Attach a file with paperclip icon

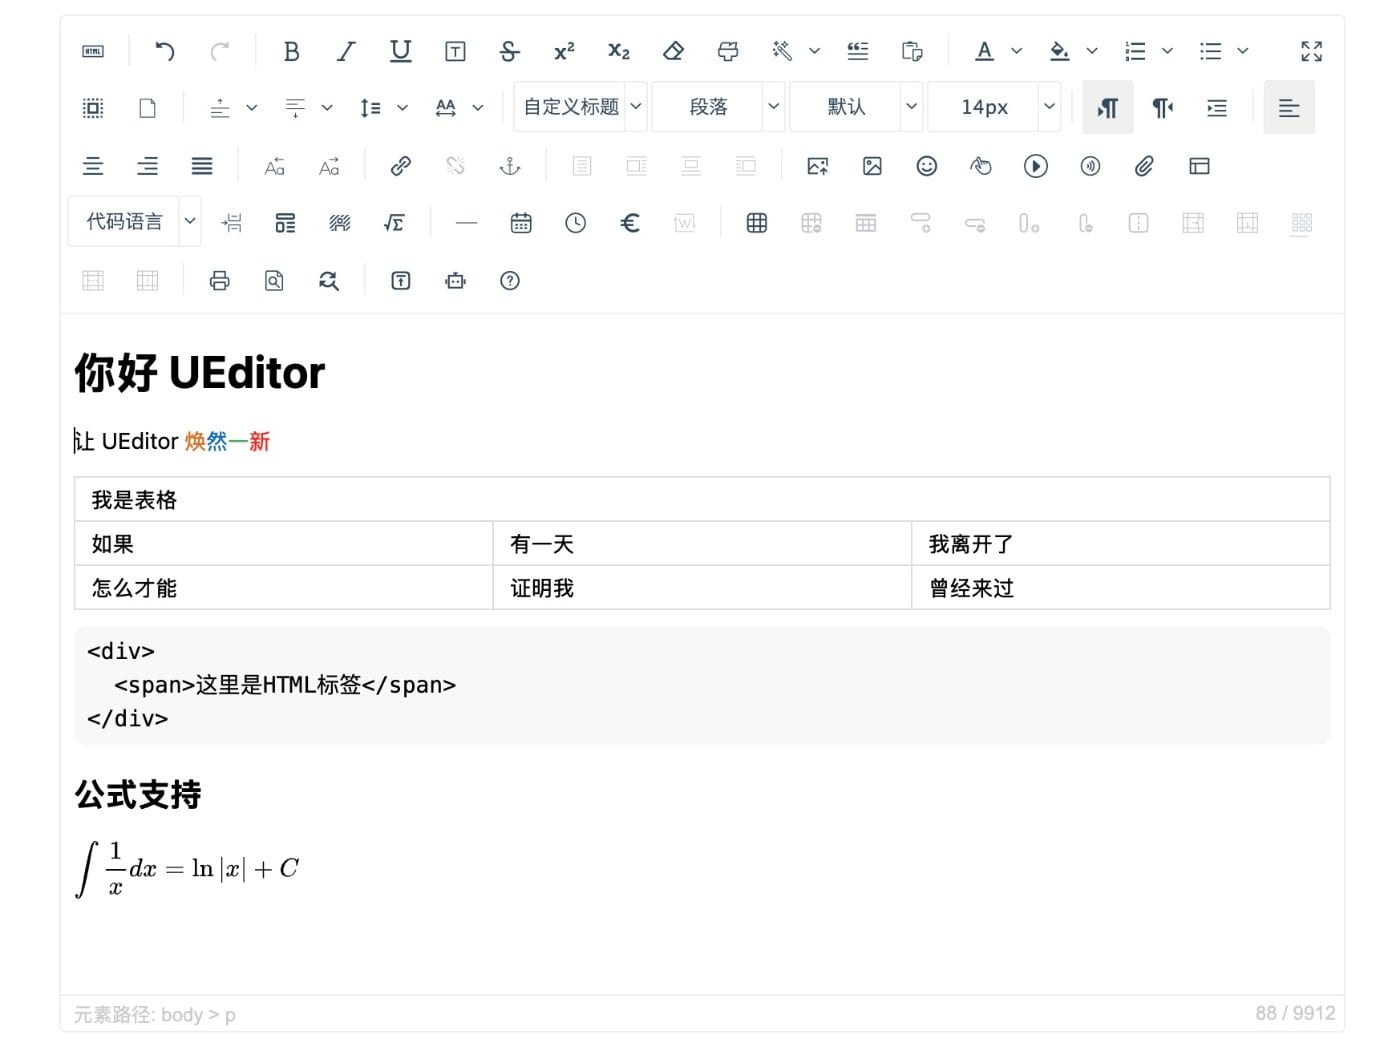tap(1145, 166)
